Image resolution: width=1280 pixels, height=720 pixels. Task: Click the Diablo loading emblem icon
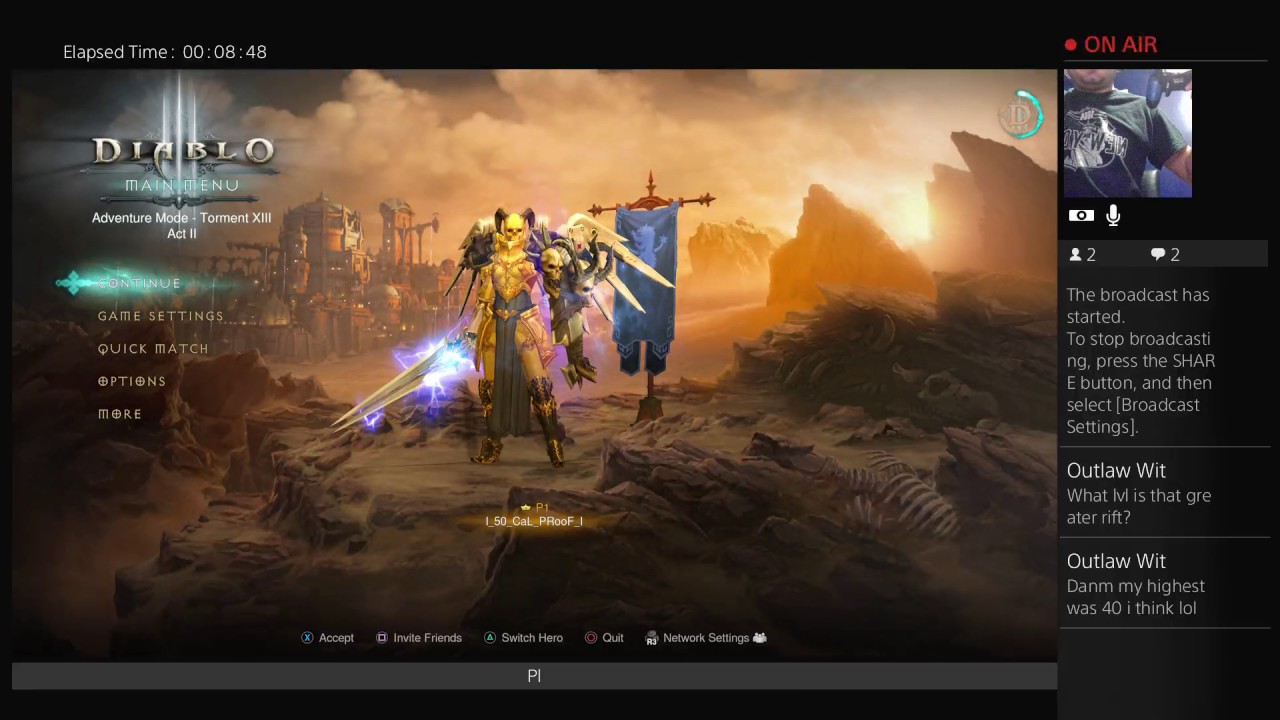1021,114
